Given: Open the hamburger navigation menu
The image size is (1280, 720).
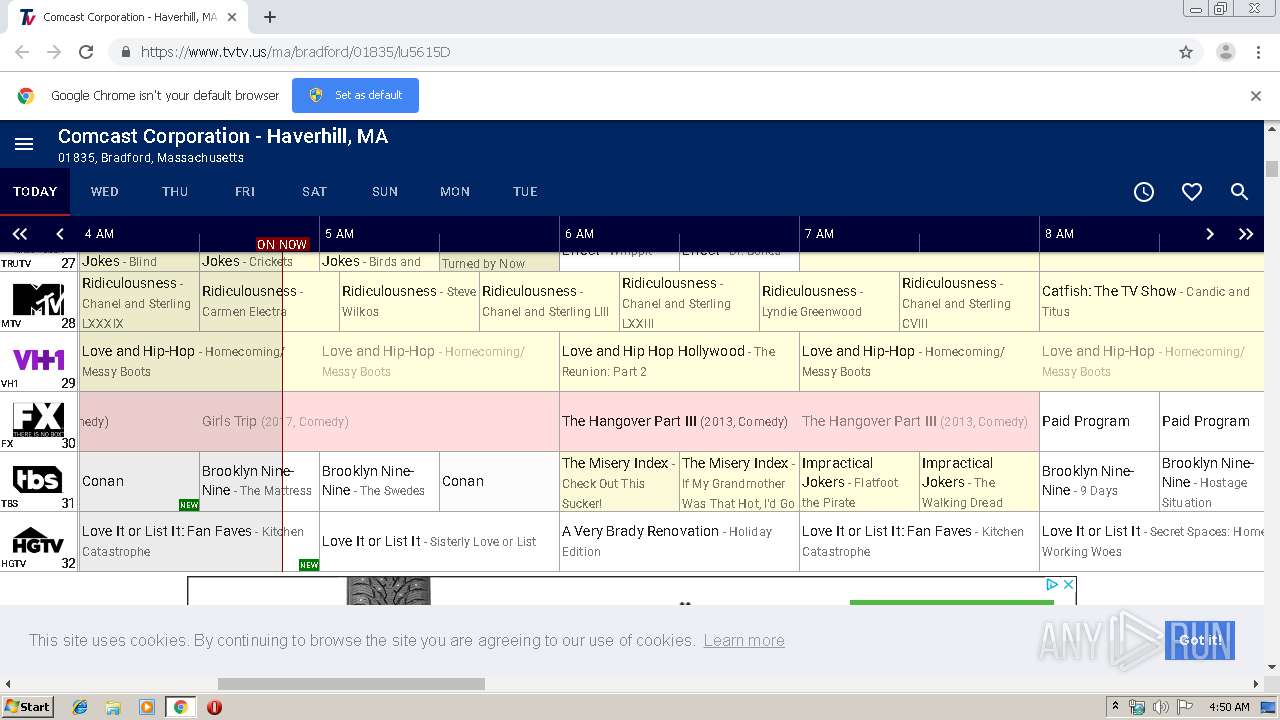Looking at the screenshot, I should click(24, 145).
